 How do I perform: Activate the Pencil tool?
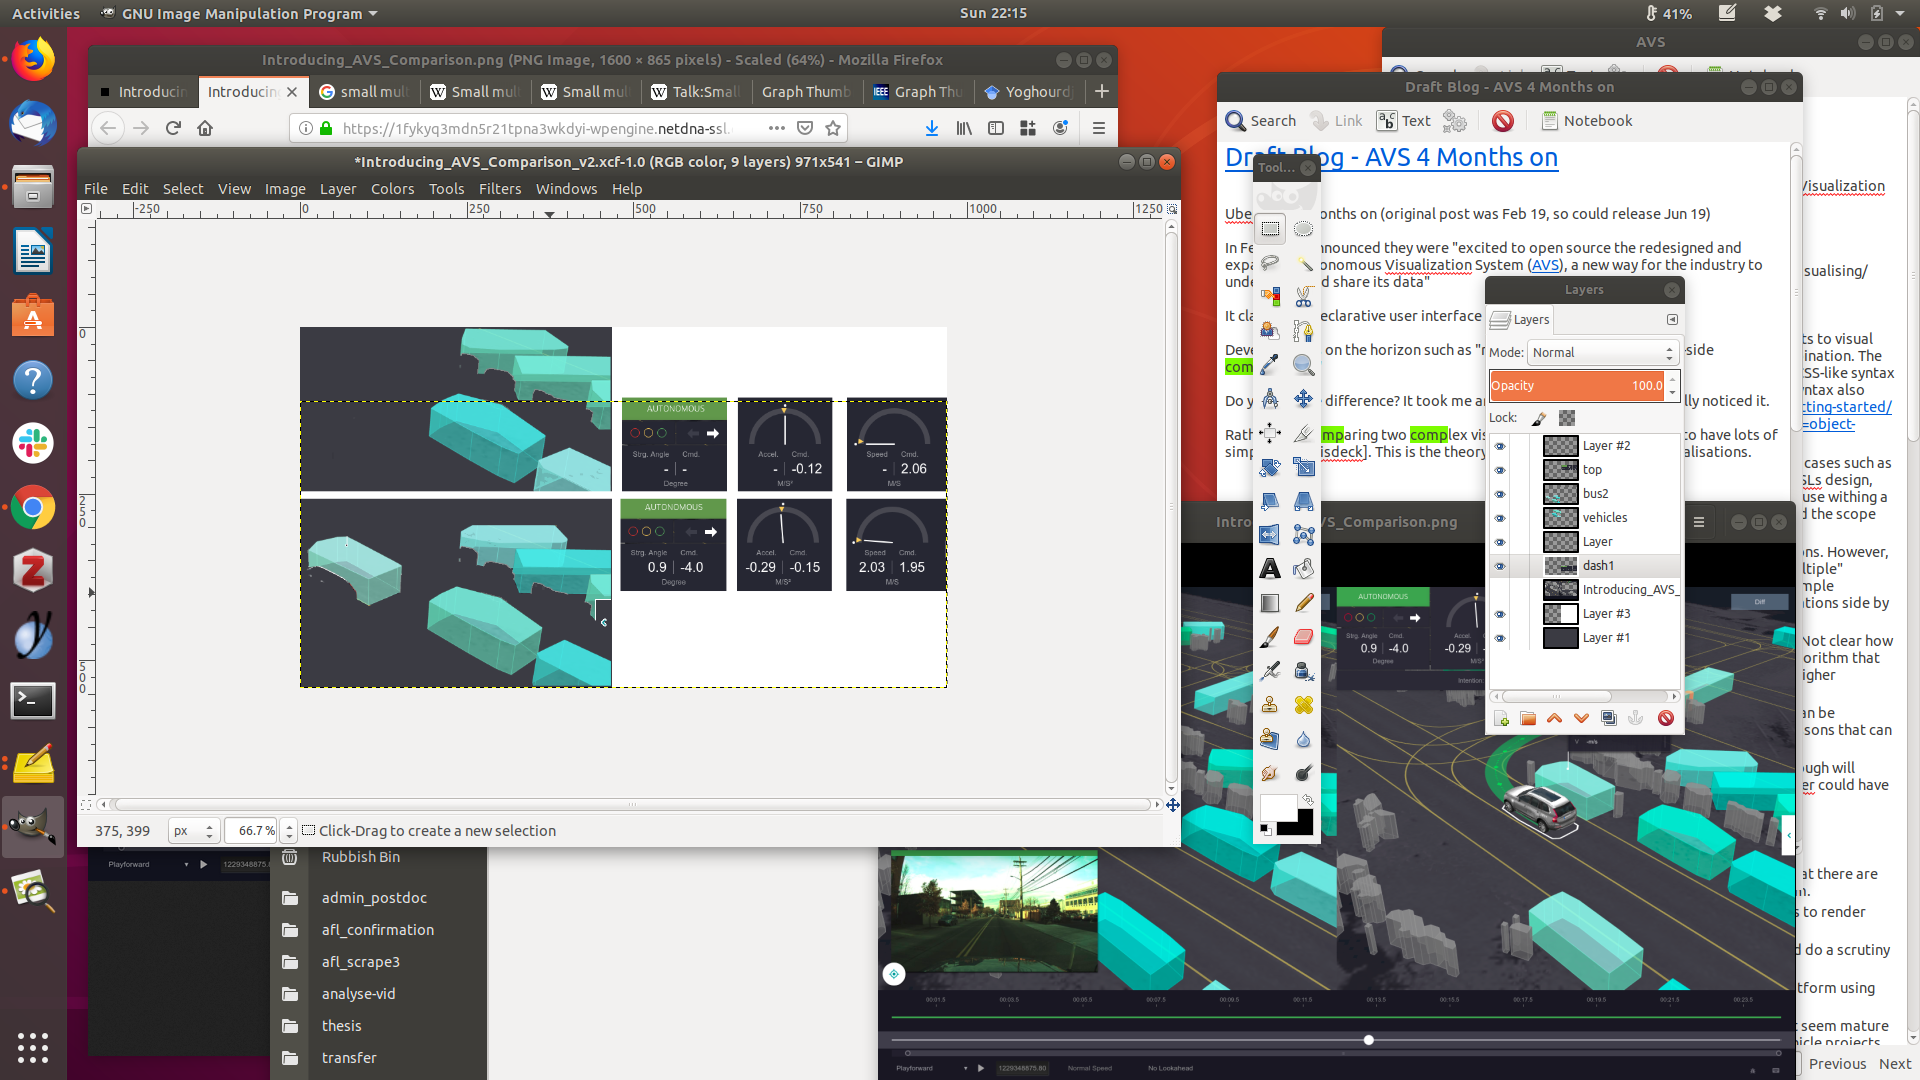(1303, 603)
